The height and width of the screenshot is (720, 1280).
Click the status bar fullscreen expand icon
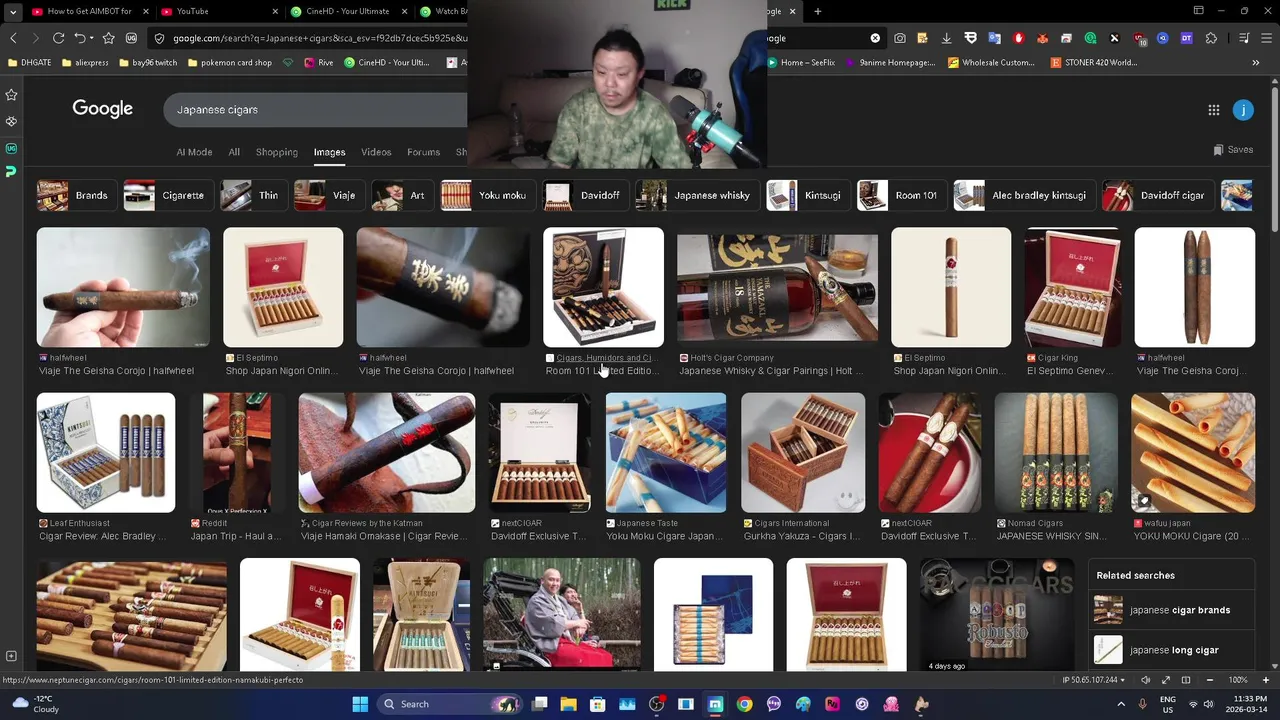coord(1165,680)
